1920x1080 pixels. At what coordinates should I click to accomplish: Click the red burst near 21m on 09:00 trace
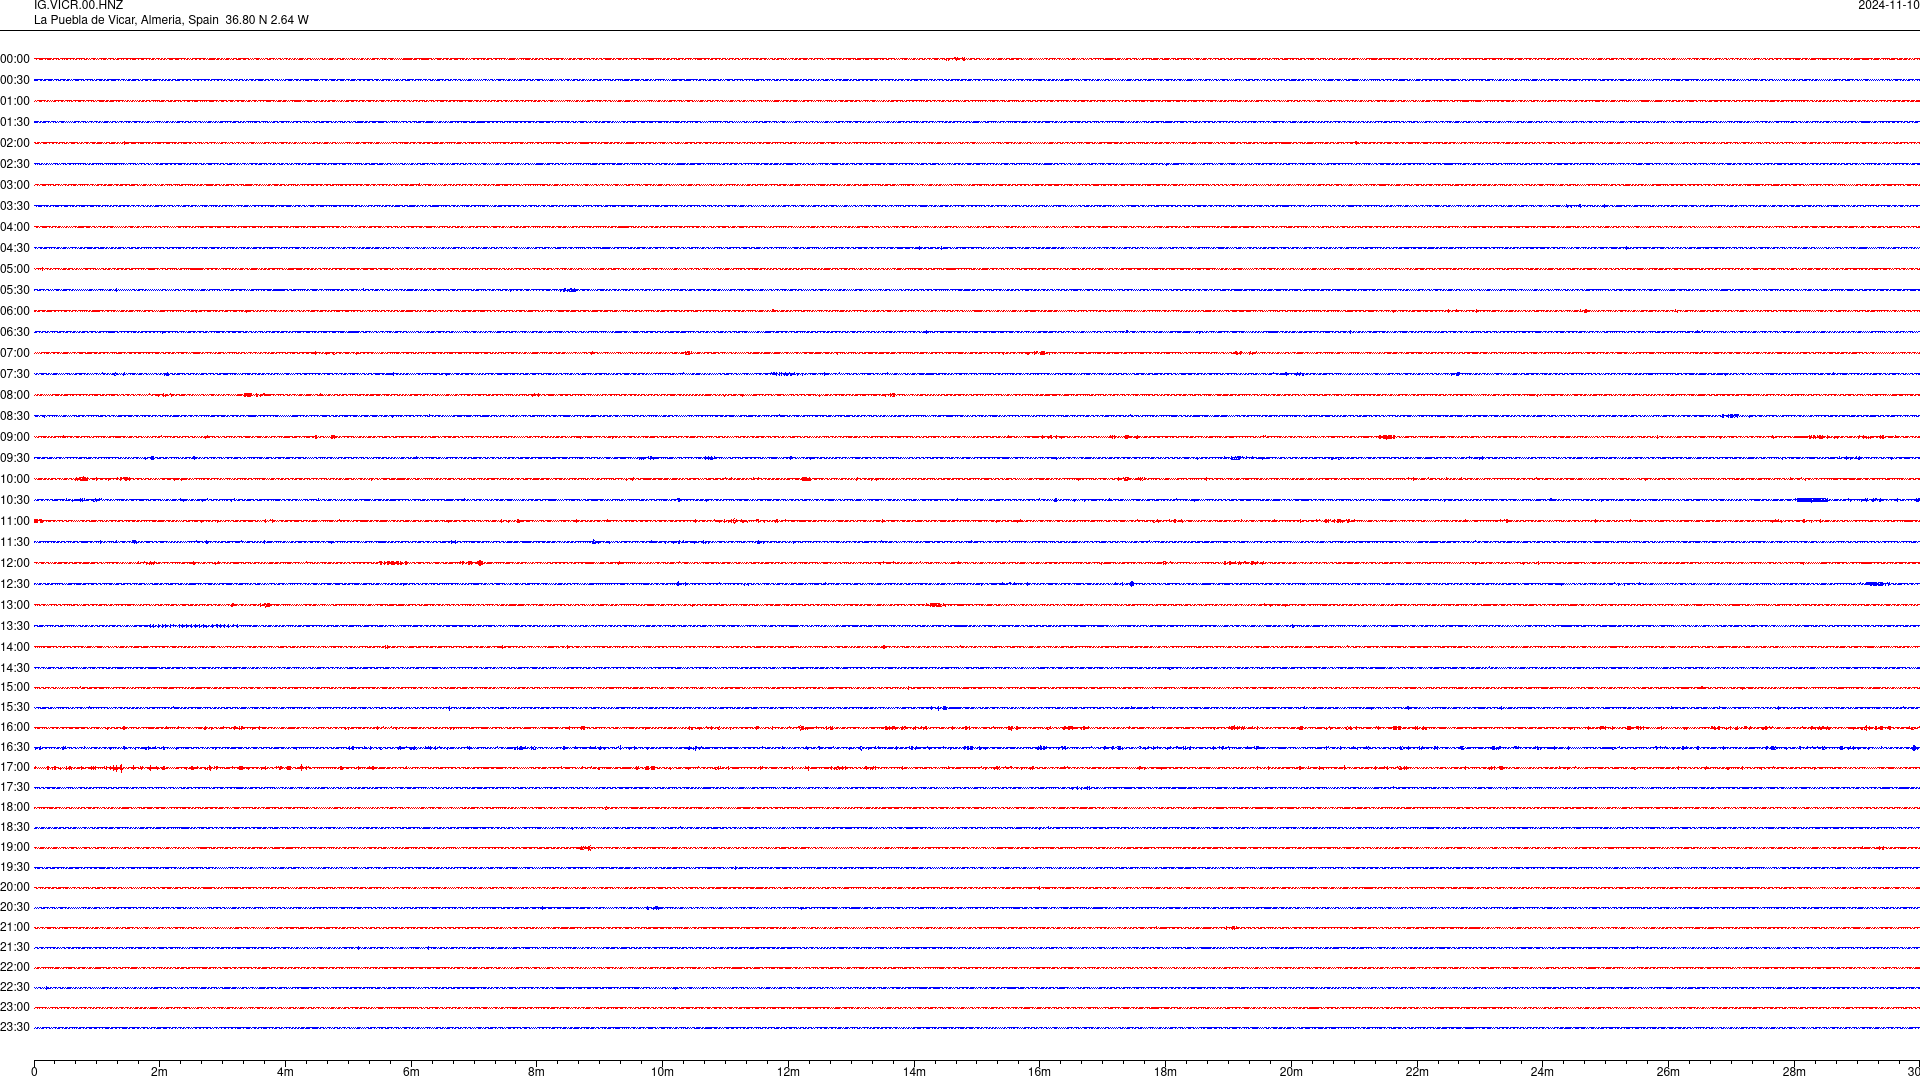tap(1386, 437)
